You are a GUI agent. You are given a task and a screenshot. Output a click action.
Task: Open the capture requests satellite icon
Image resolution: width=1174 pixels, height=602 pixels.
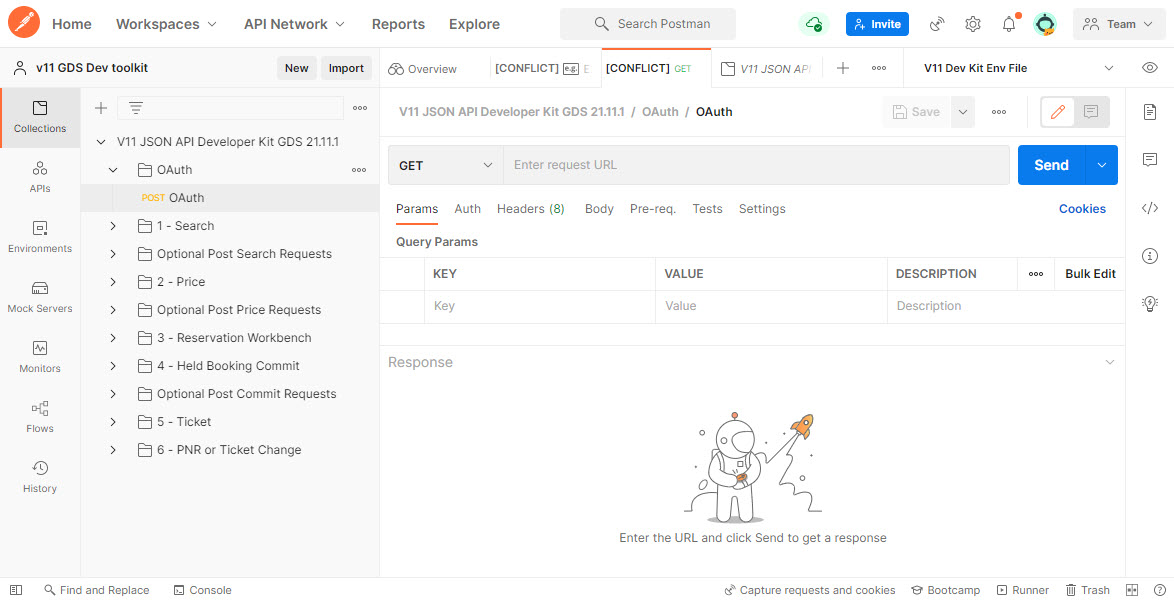(937, 24)
